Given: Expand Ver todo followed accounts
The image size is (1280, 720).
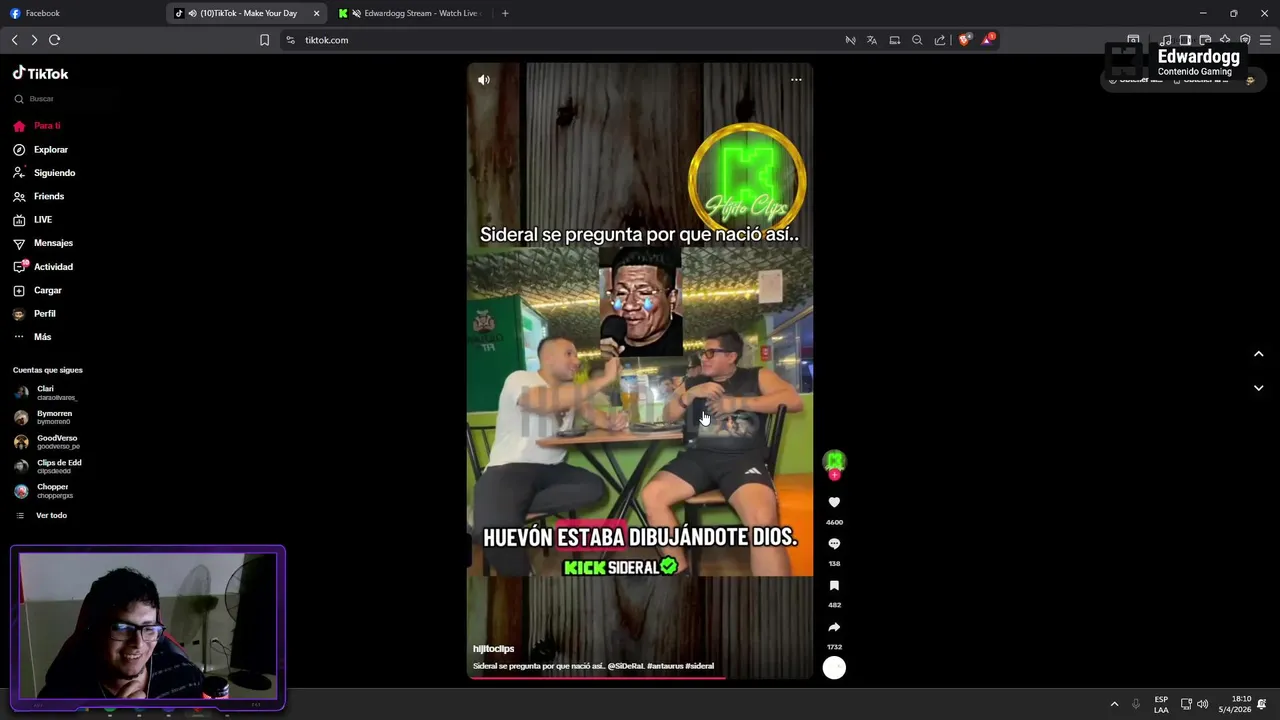Looking at the screenshot, I should [40, 516].
